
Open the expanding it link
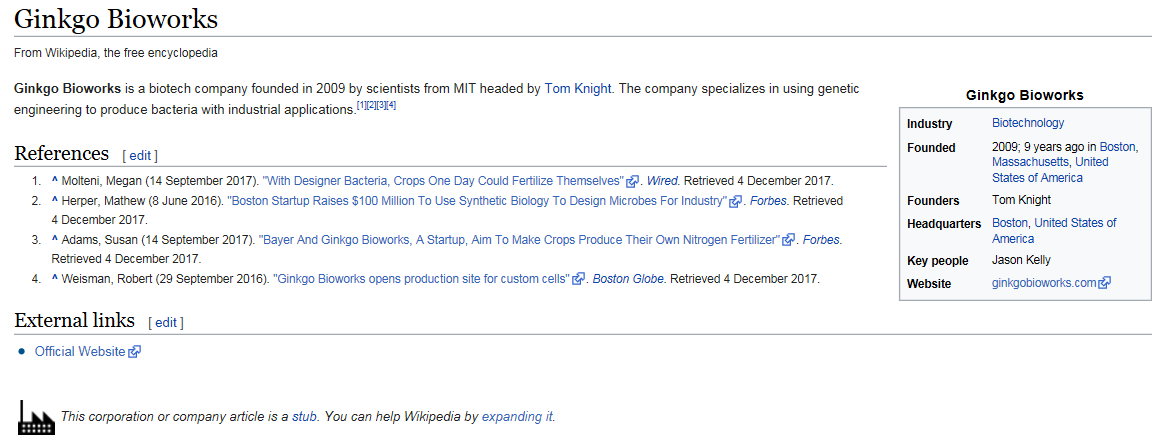517,416
